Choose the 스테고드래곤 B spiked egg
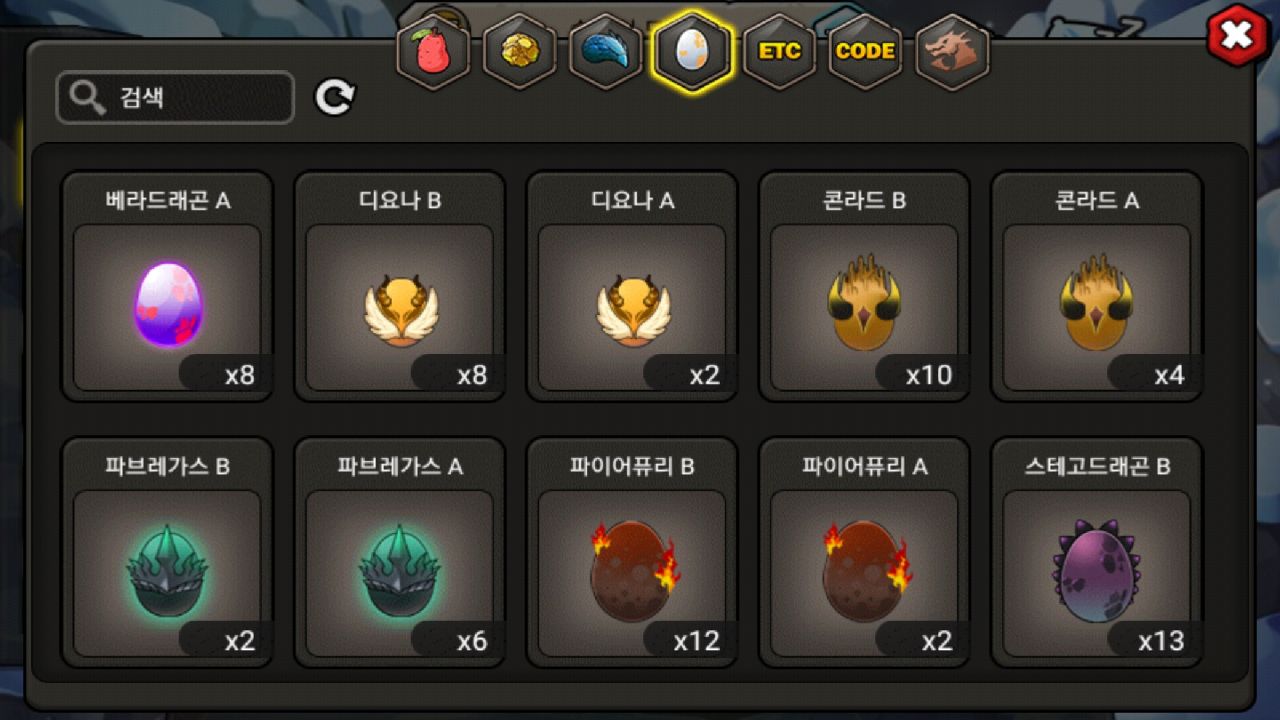 [1096, 552]
